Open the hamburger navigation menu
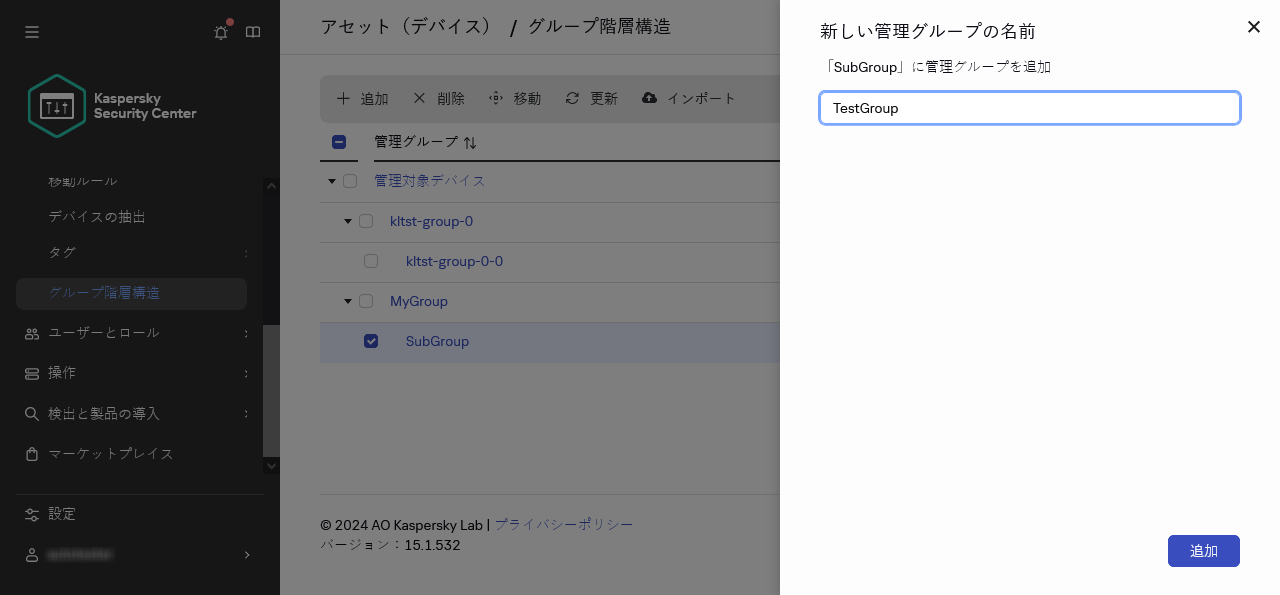Image resolution: width=1280 pixels, height=595 pixels. tap(32, 32)
